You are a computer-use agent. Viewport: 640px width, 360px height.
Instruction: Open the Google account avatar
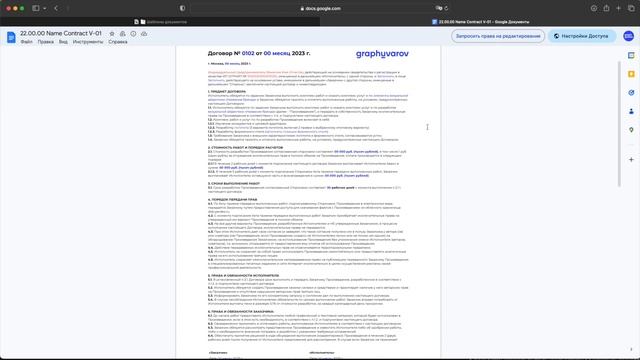(629, 36)
